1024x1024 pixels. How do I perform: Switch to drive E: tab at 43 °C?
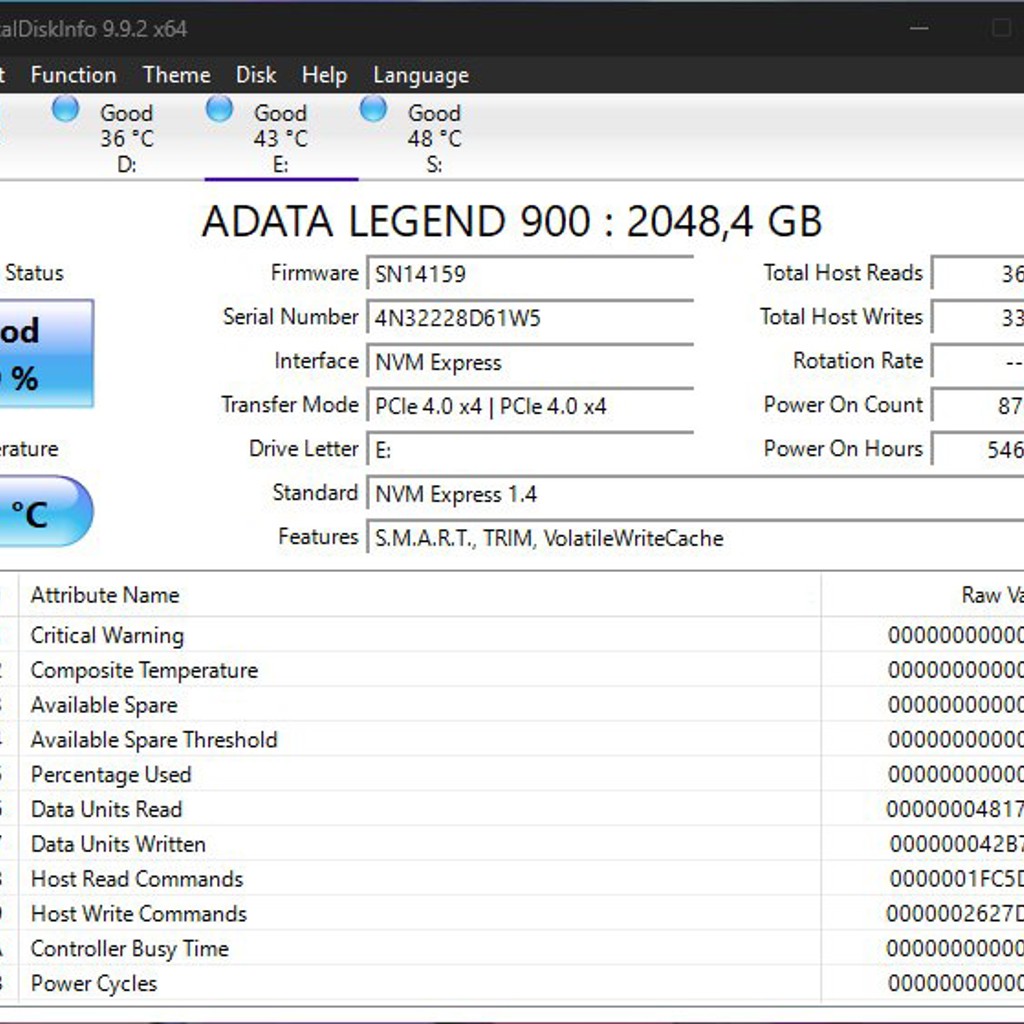tap(281, 138)
